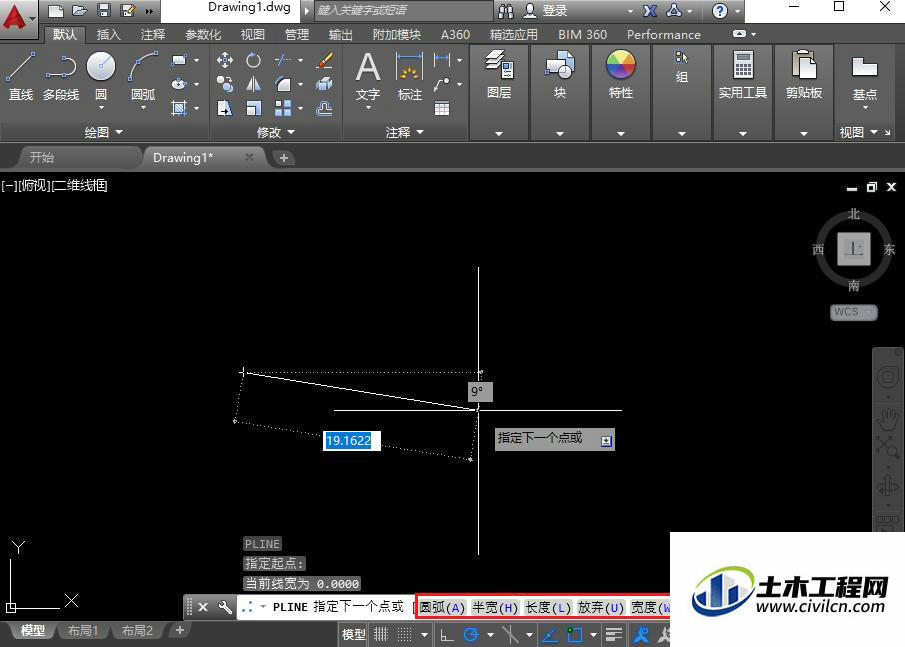Expand the 修改 panel dropdown
Screen dimensions: 905x647
275,132
